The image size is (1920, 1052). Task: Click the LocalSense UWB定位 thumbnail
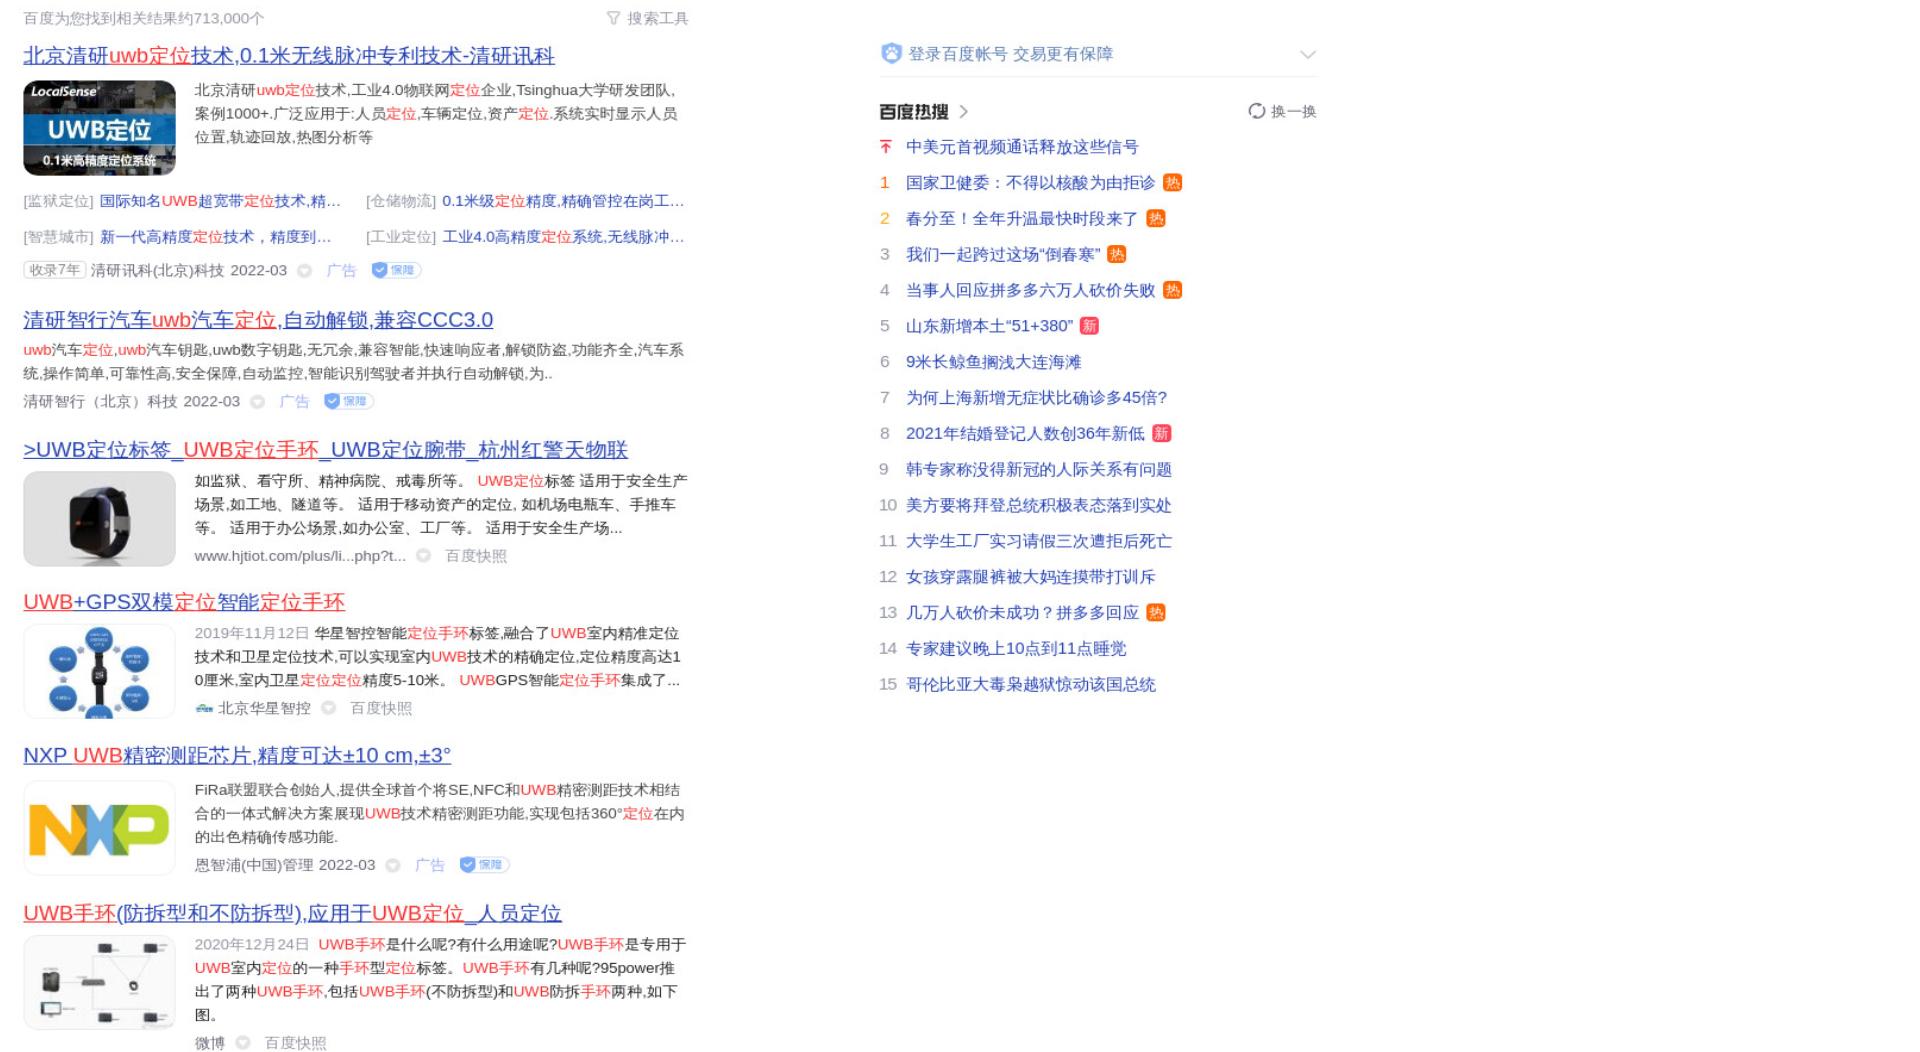99,128
